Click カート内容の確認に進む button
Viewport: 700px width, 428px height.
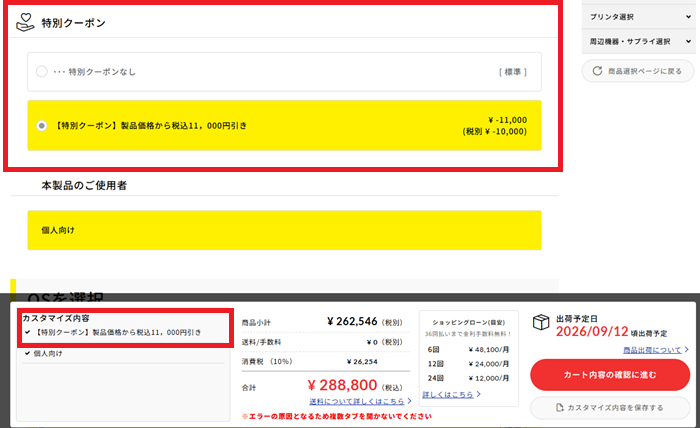click(x=610, y=375)
